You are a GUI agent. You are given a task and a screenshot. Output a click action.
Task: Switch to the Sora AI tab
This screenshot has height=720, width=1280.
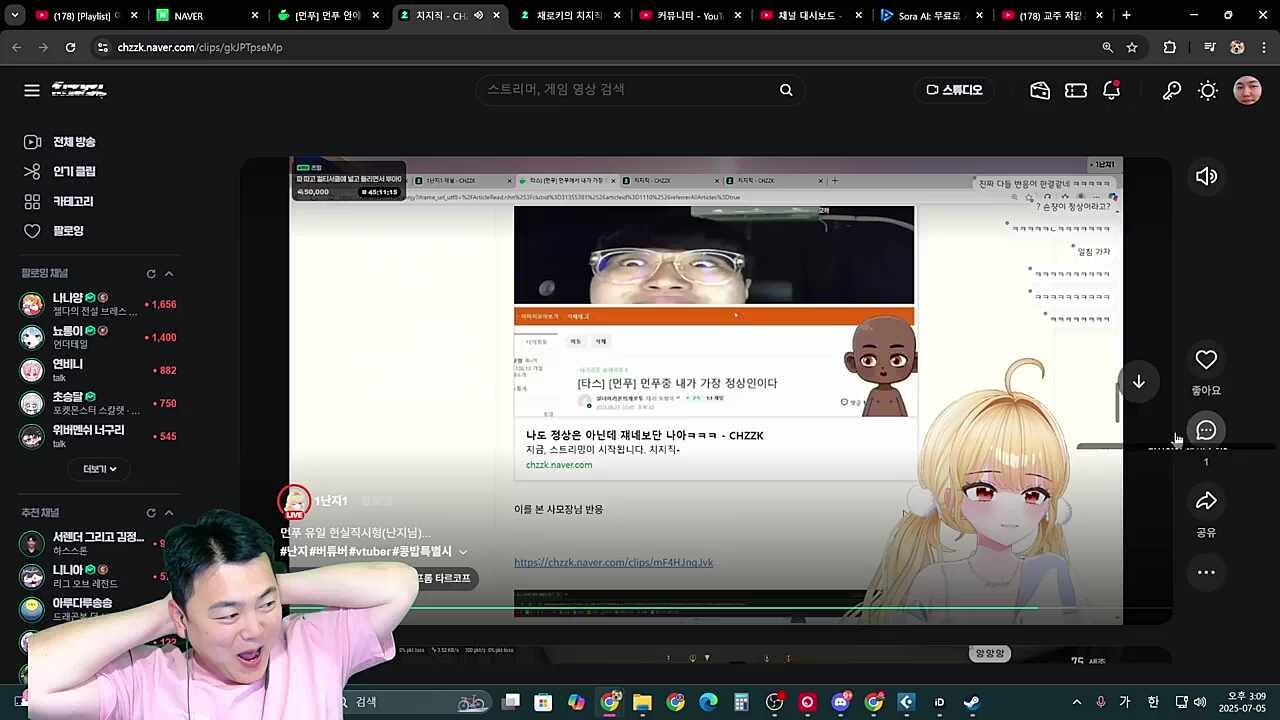click(x=932, y=16)
